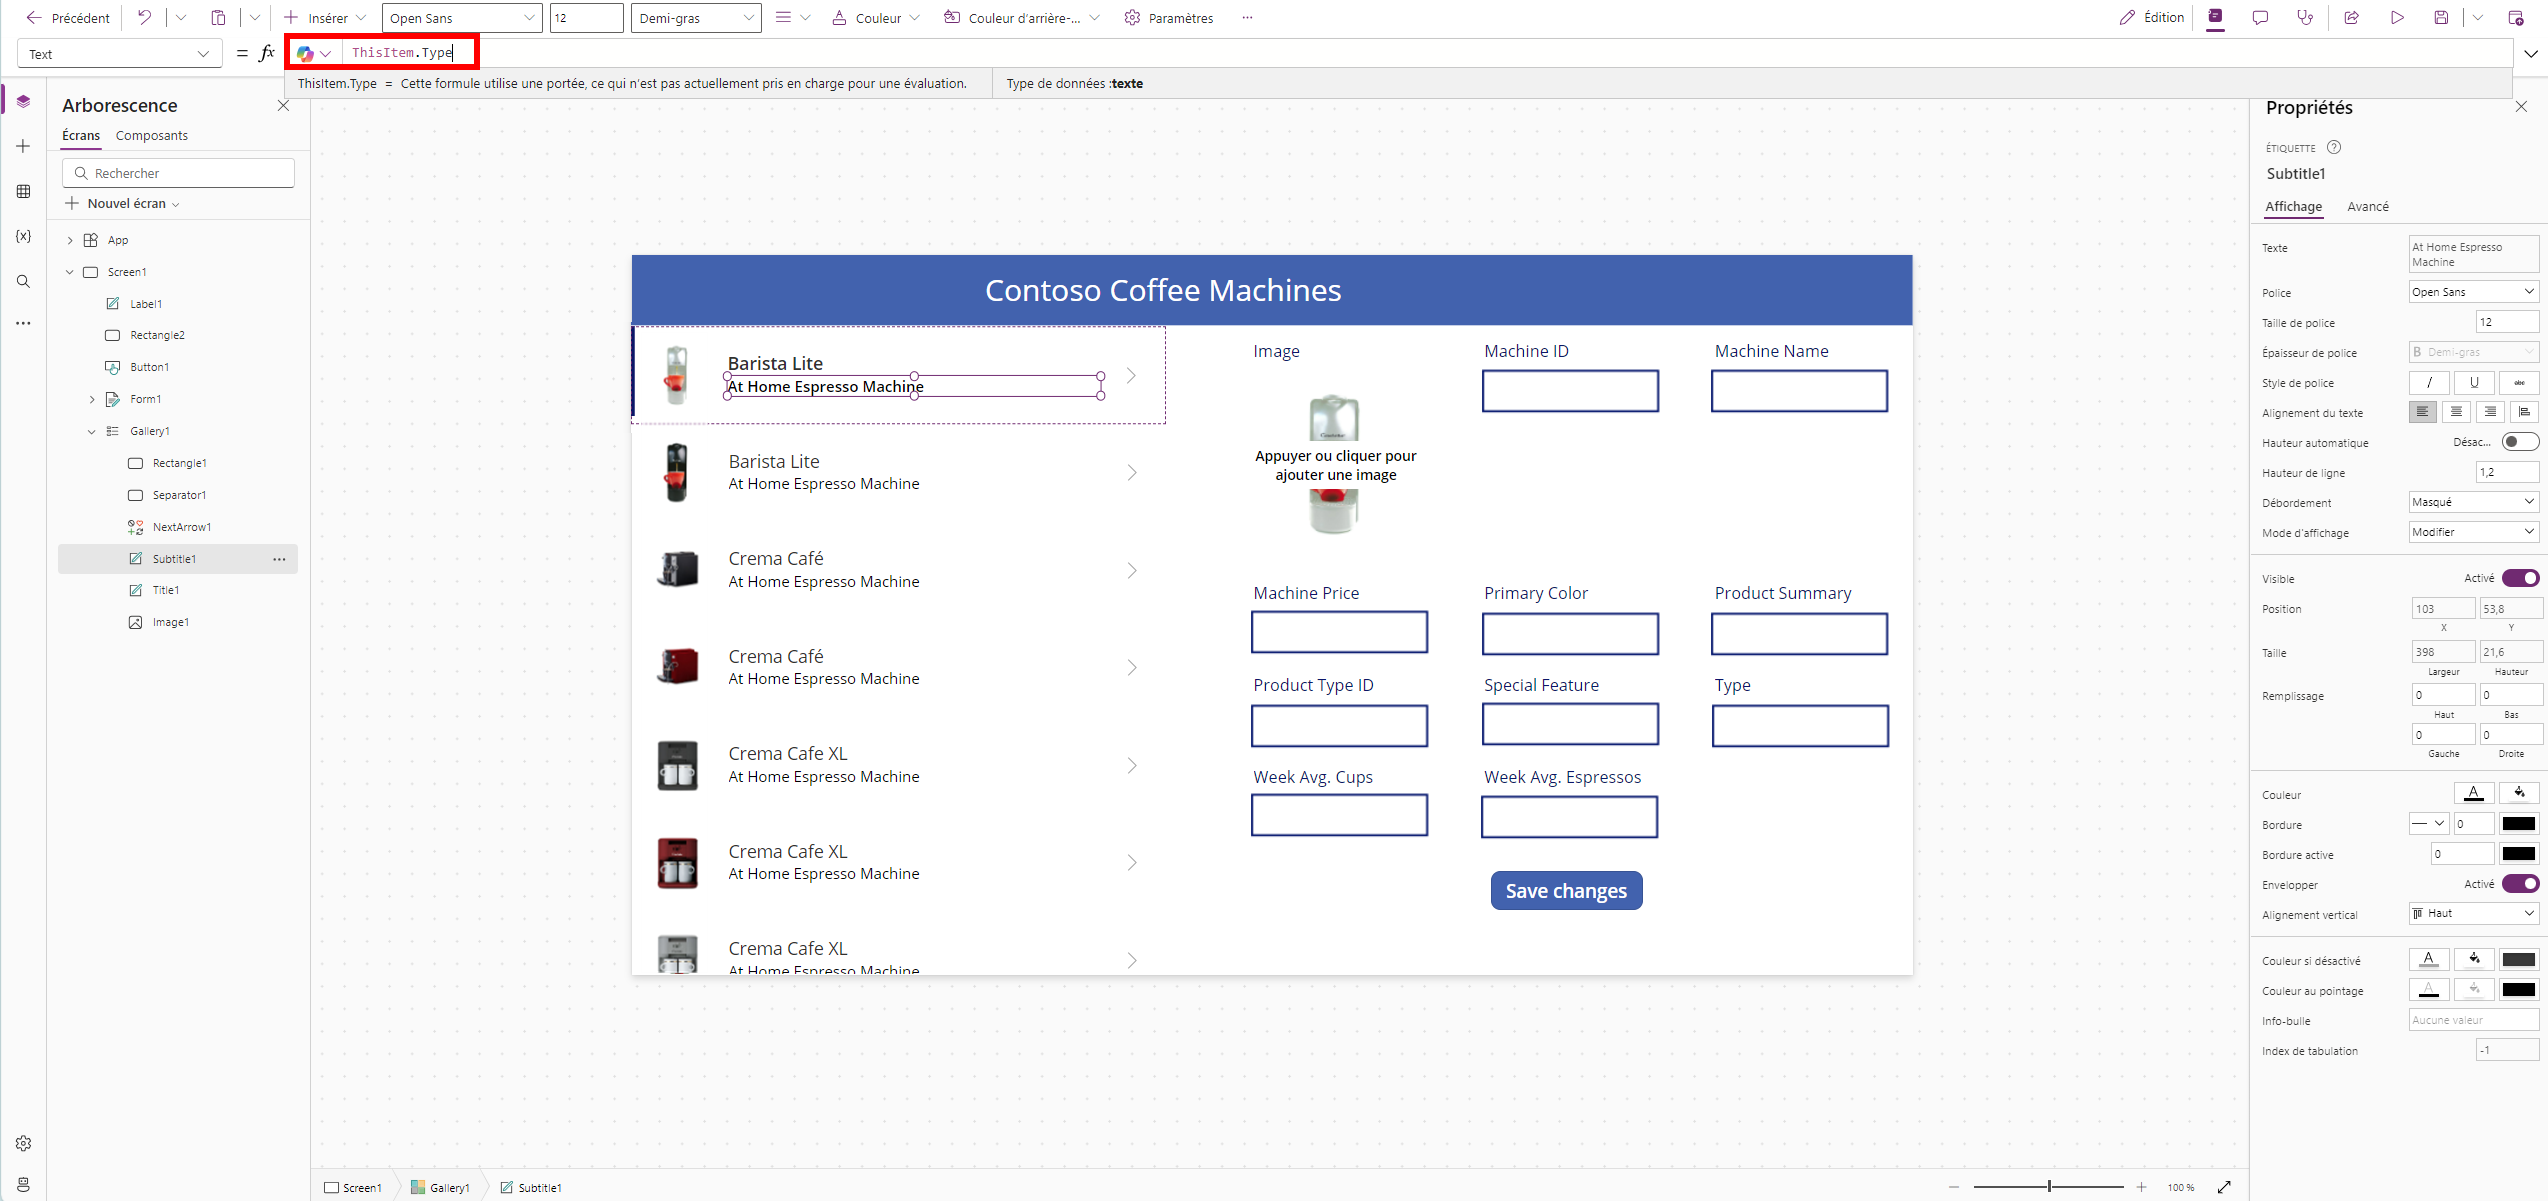Click the Share icon in top toolbar
Screen dimensions: 2548x1201
[2351, 17]
